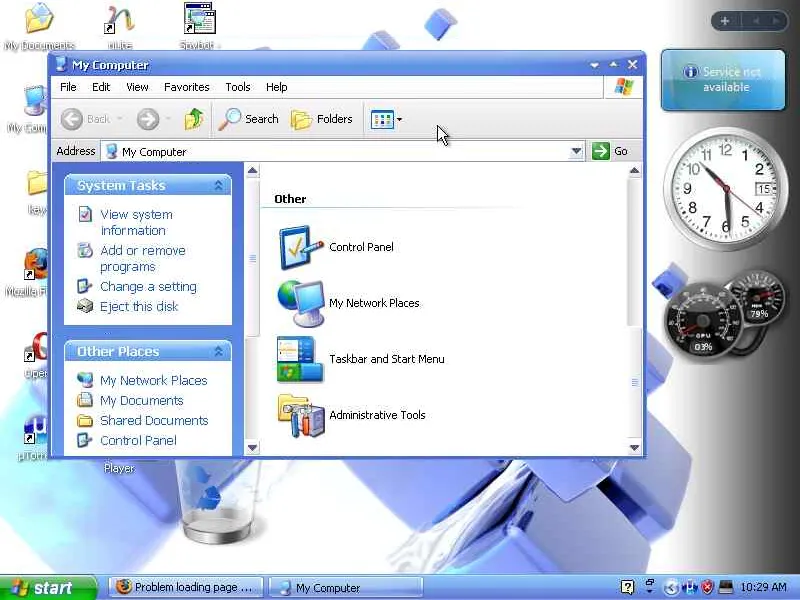The image size is (800, 600).
Task: Click the Windows flag logo in menu bar
Action: (624, 87)
